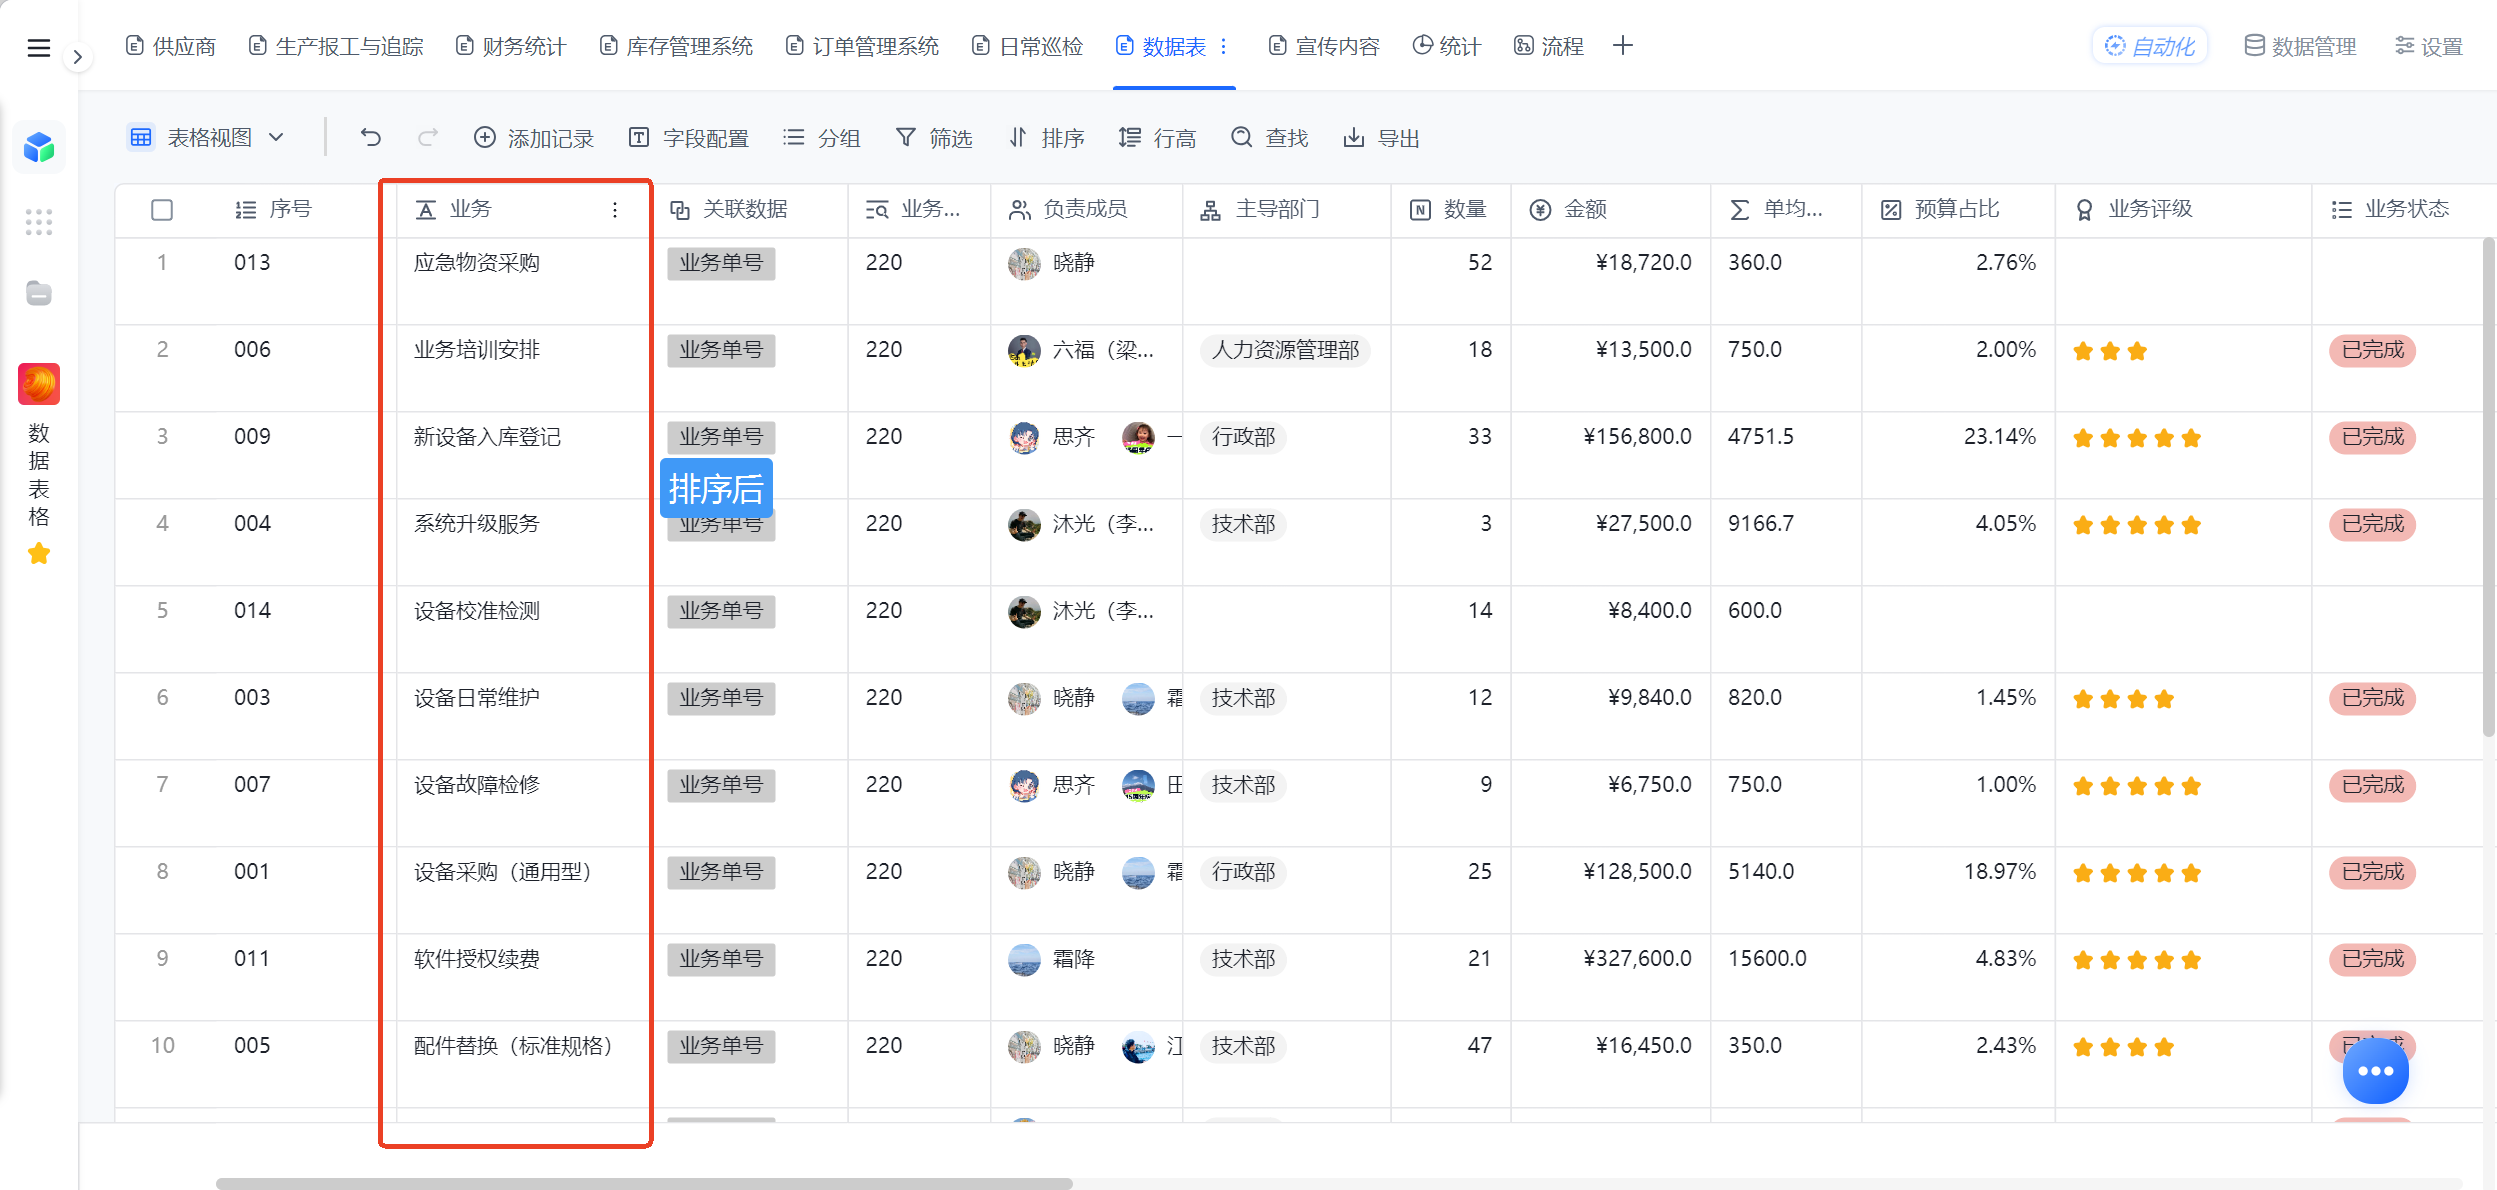This screenshot has height=1190, width=2497.
Task: Click 添加记录 to add a record
Action: pos(533,138)
